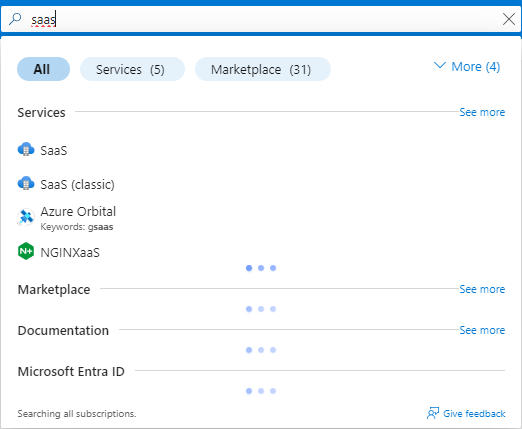Select the All filter tab
The image size is (522, 429).
pyautogui.click(x=43, y=69)
